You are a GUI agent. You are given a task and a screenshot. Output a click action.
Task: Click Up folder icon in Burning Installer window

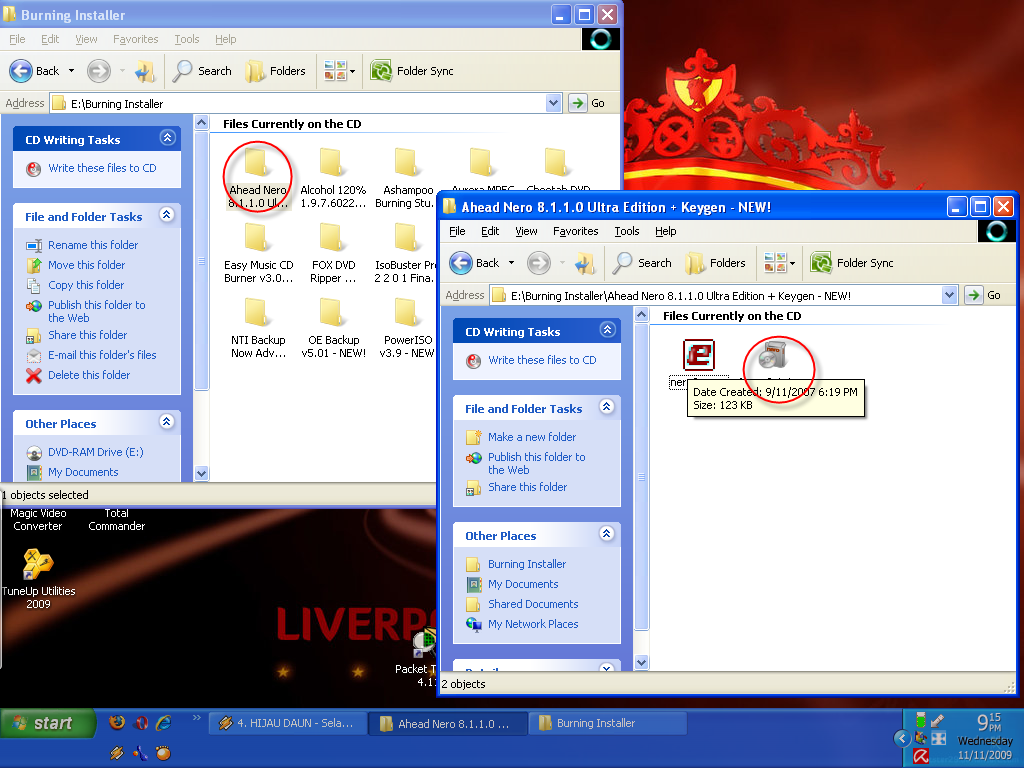144,71
